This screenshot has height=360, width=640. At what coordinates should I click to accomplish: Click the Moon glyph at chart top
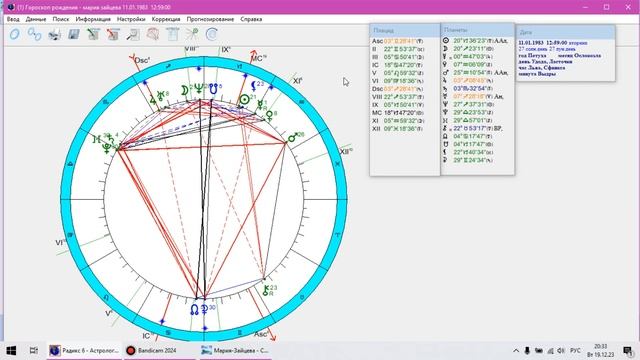point(184,90)
